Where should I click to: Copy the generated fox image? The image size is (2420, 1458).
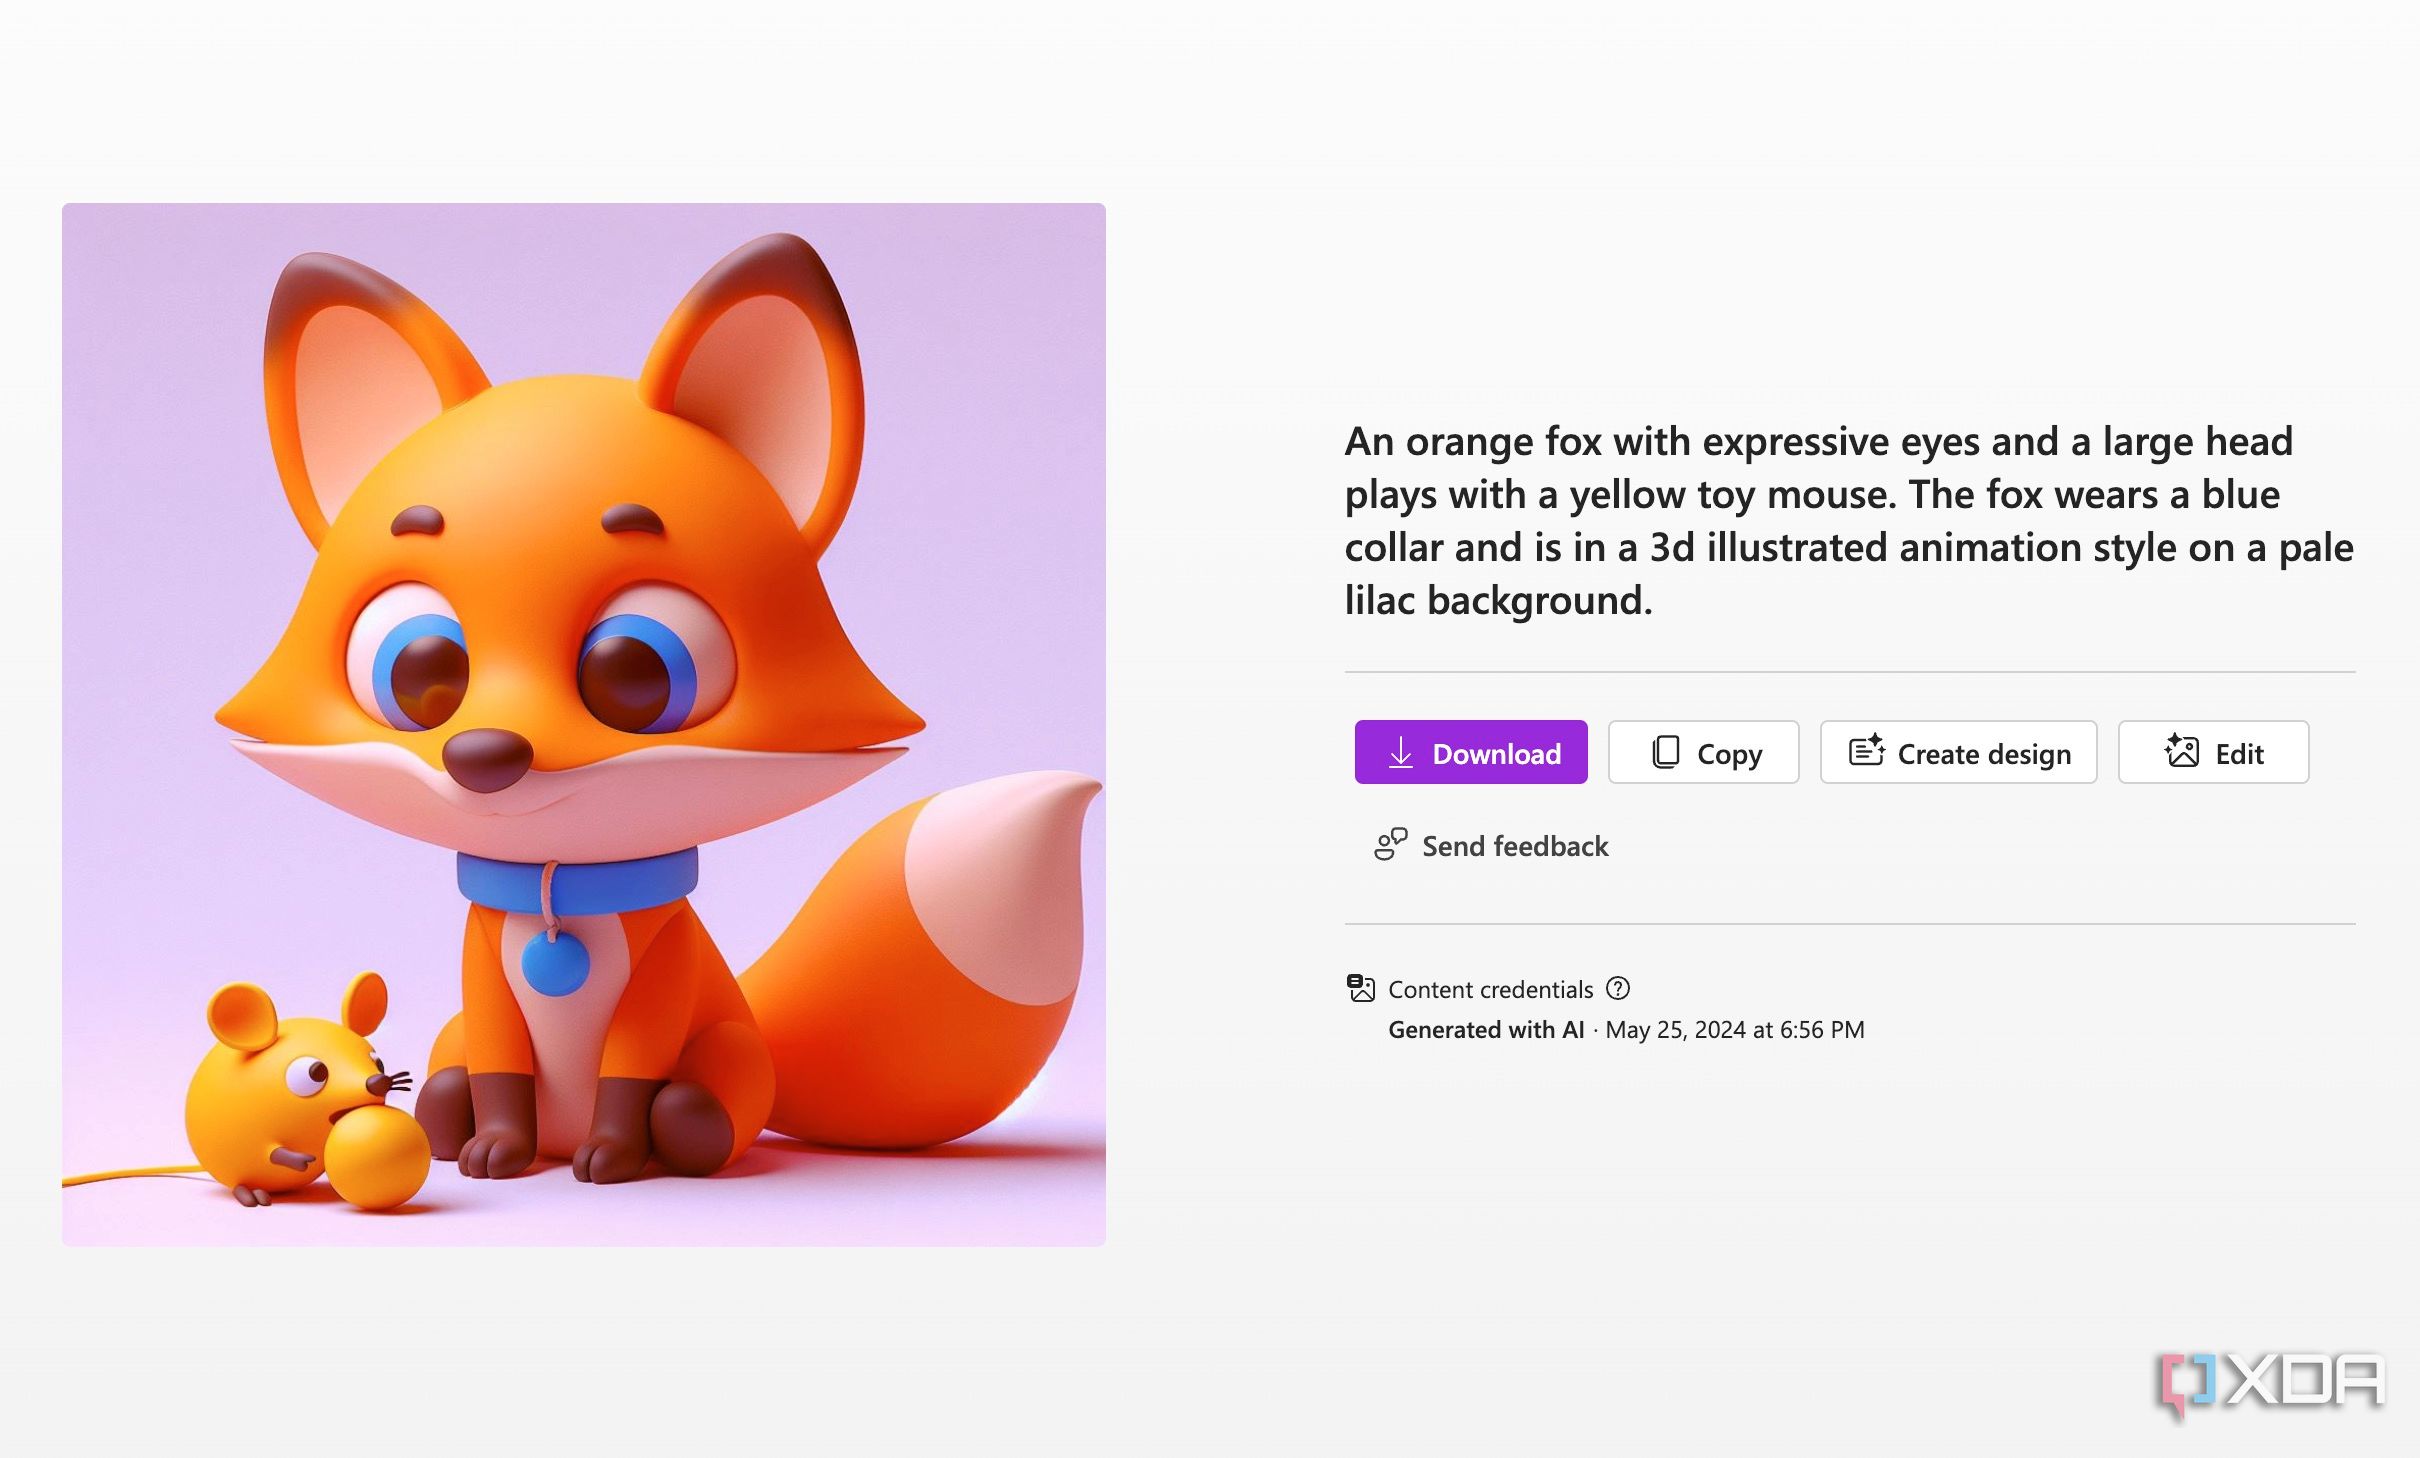1703,752
